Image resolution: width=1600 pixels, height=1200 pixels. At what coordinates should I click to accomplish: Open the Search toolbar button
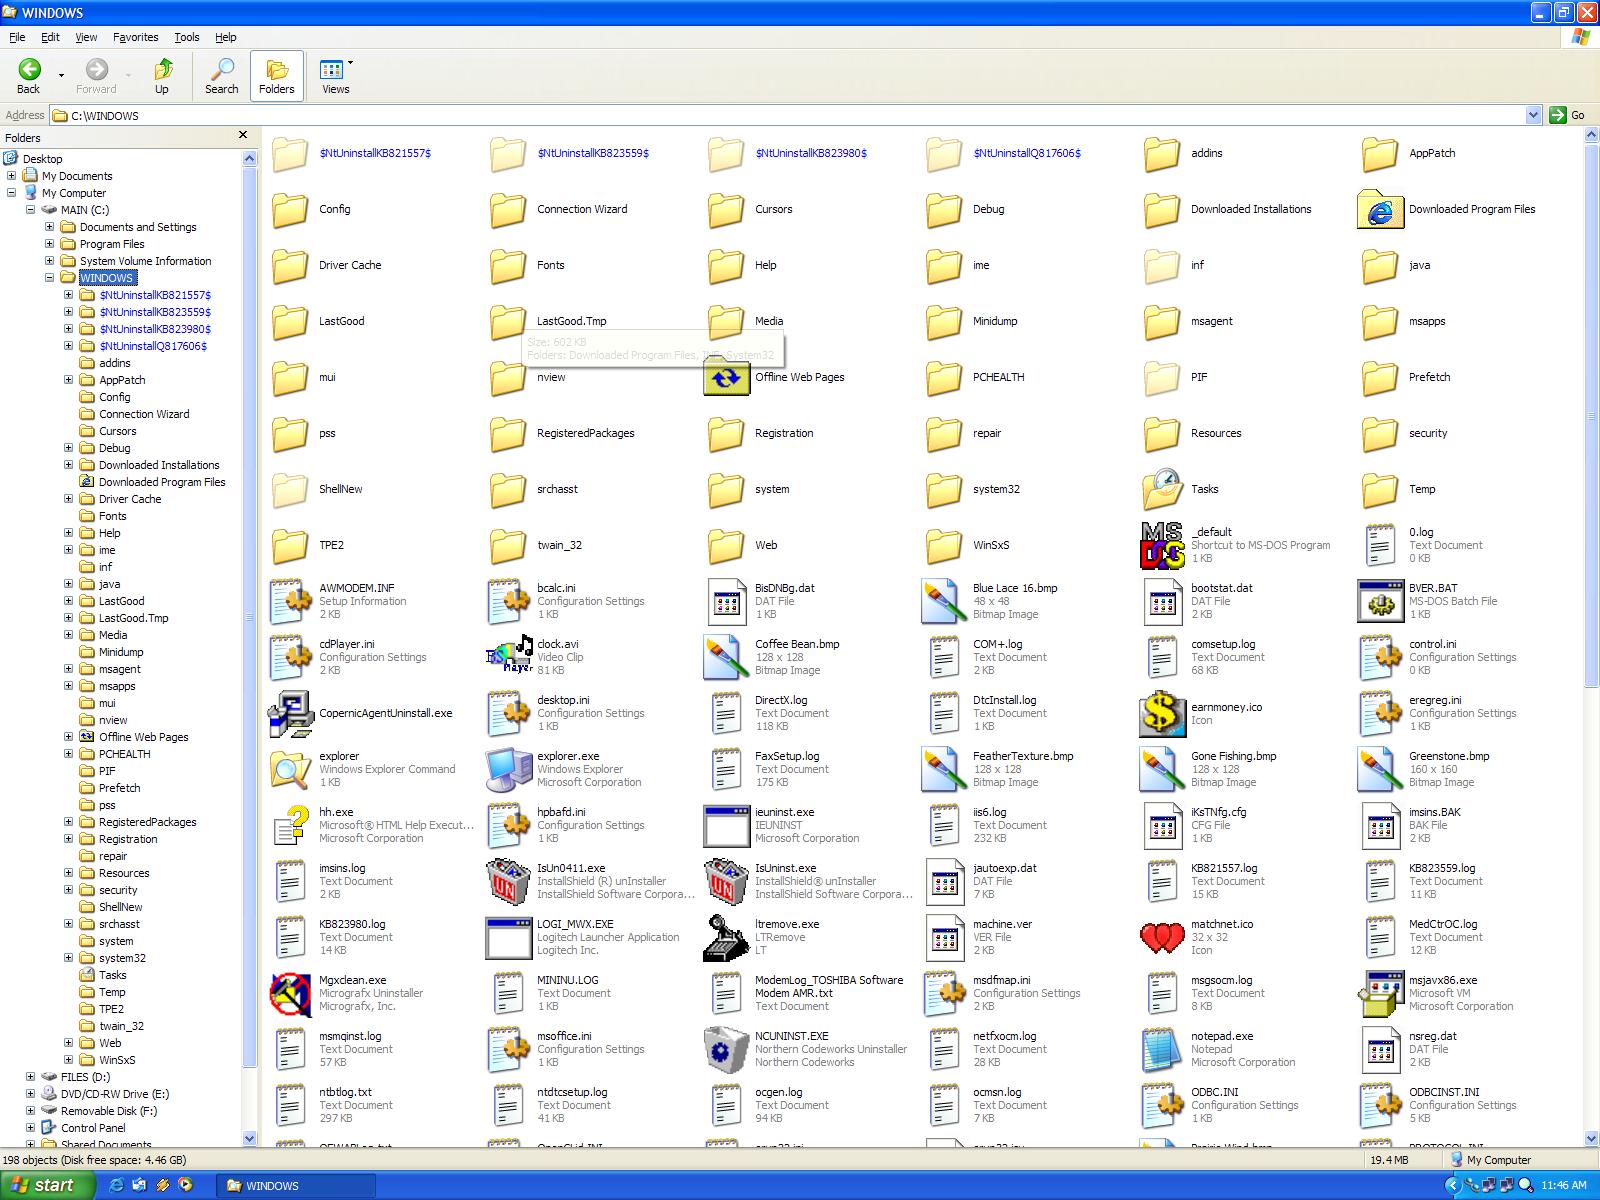point(221,76)
